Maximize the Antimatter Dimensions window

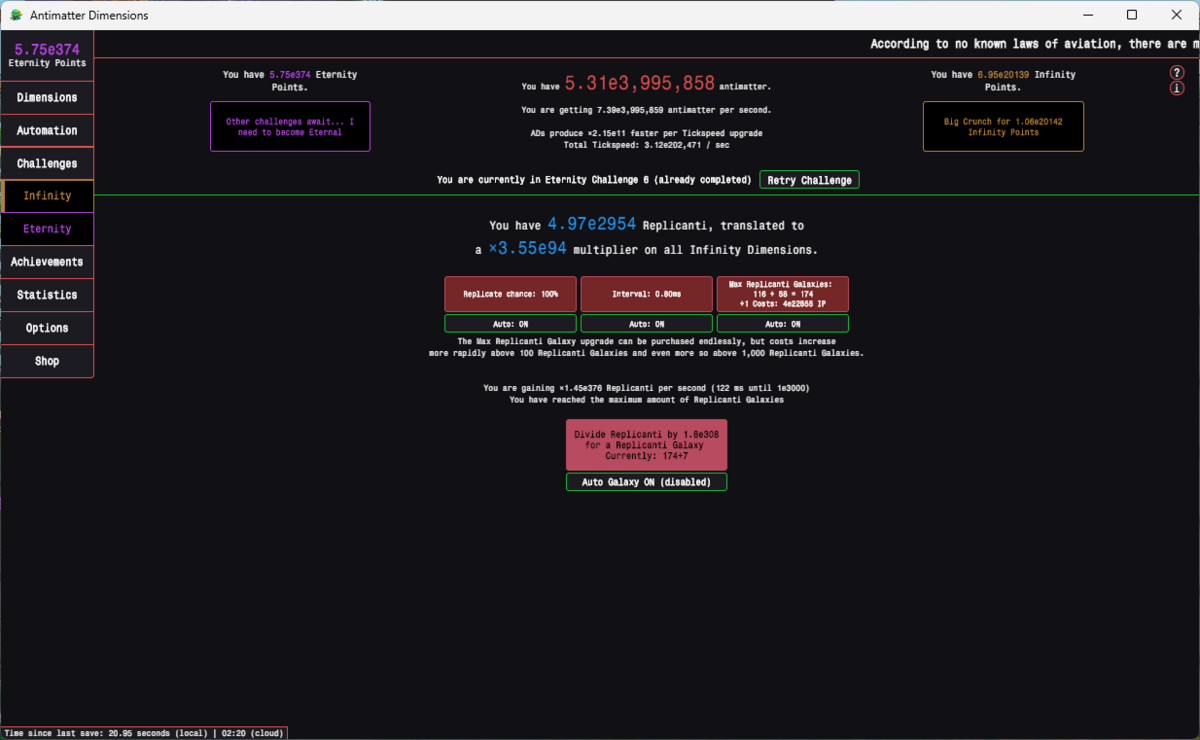(1131, 15)
